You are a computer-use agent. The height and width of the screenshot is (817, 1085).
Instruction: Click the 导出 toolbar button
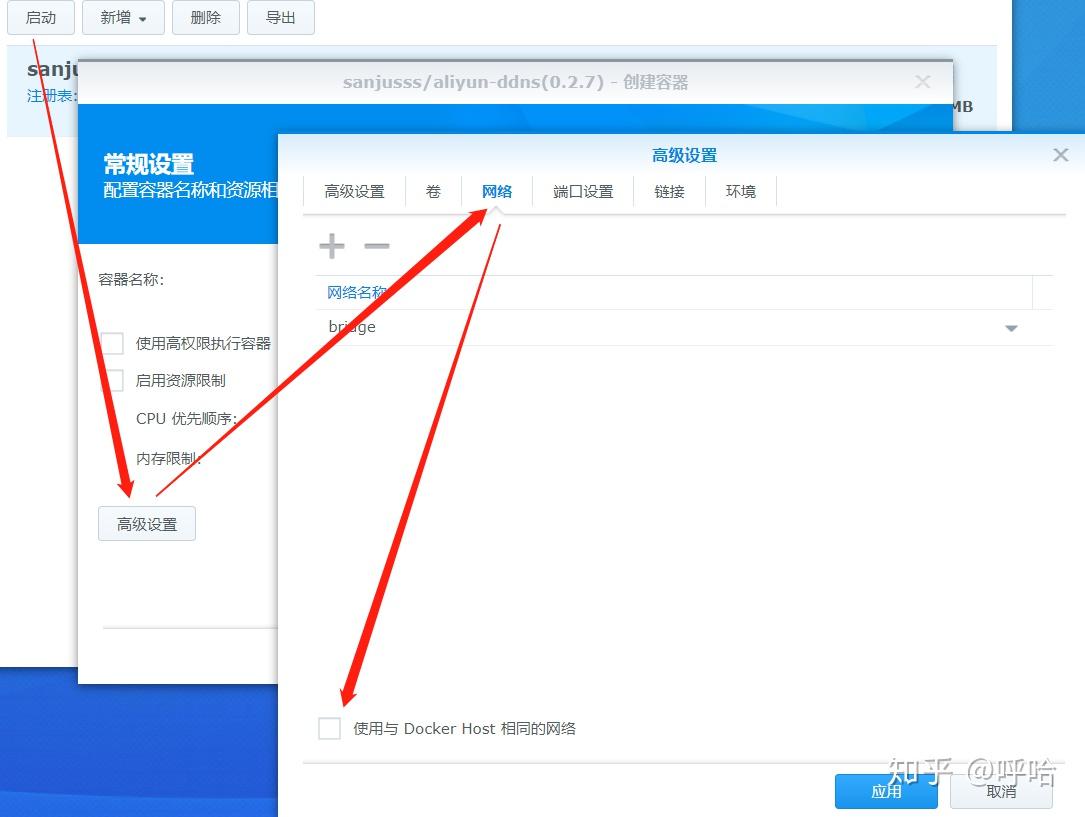pos(280,18)
